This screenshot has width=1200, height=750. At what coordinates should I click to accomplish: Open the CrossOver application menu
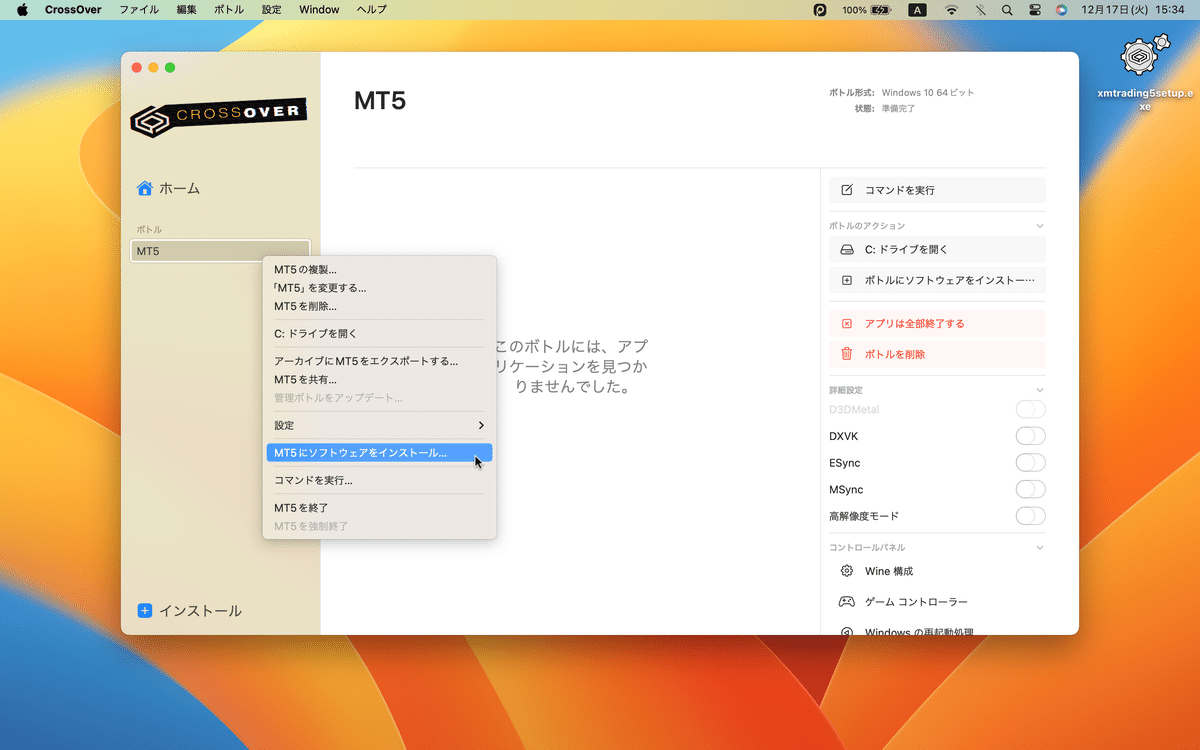click(72, 10)
